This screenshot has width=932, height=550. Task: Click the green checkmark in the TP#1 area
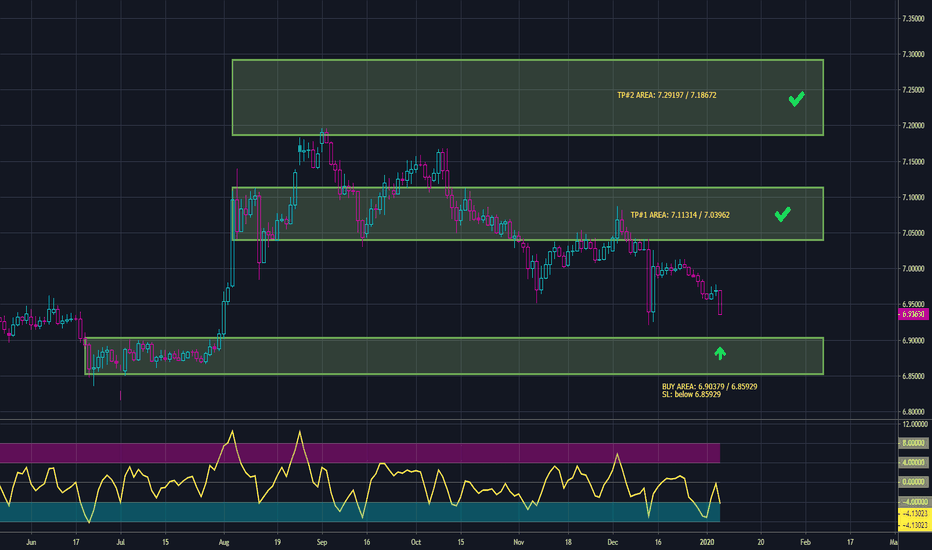[783, 214]
